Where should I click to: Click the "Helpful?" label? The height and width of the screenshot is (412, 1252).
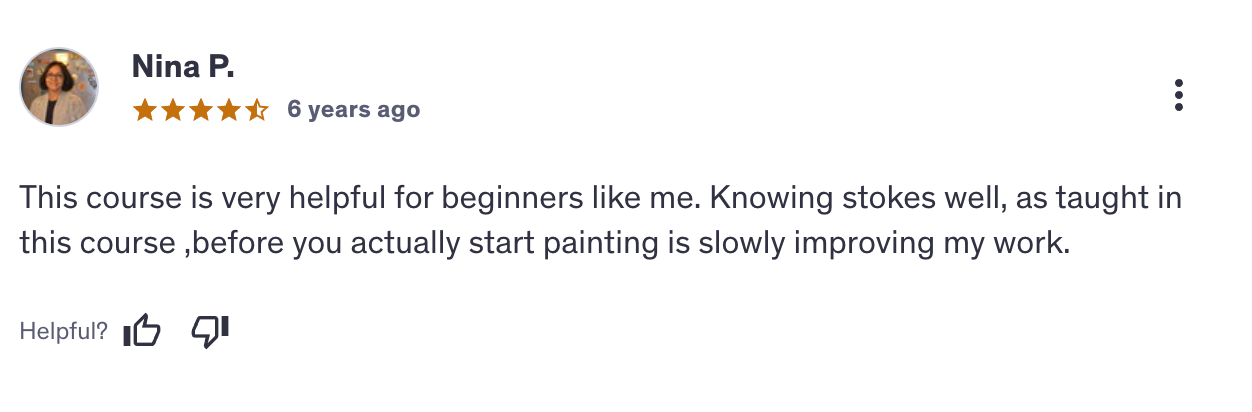(x=63, y=332)
